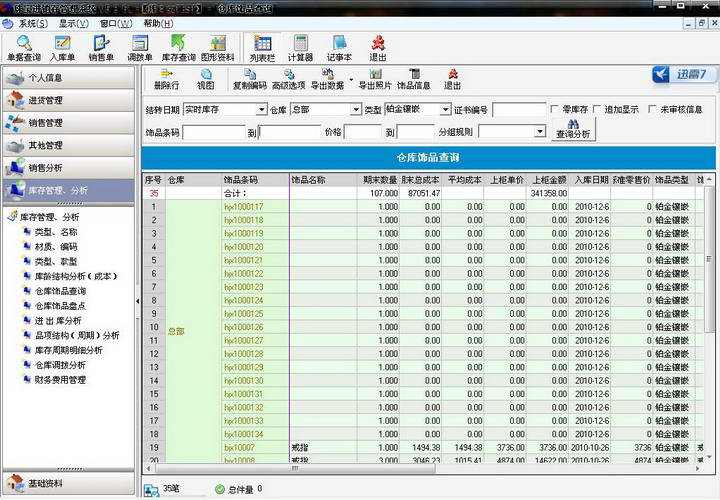Click the 导出照片 export photos icon
This screenshot has height=500, width=720.
click(x=375, y=79)
